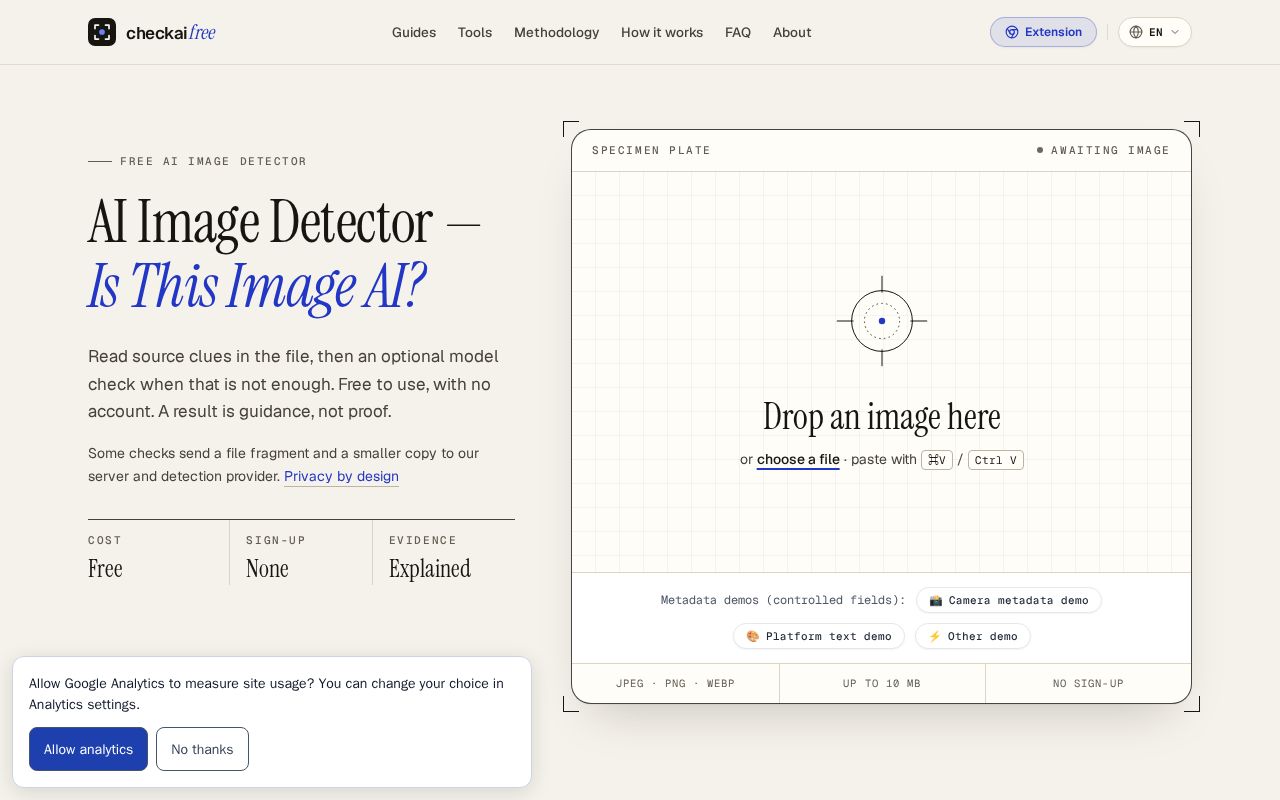This screenshot has height=800, width=1280.
Task: Navigate to the FAQ page
Action: (738, 32)
